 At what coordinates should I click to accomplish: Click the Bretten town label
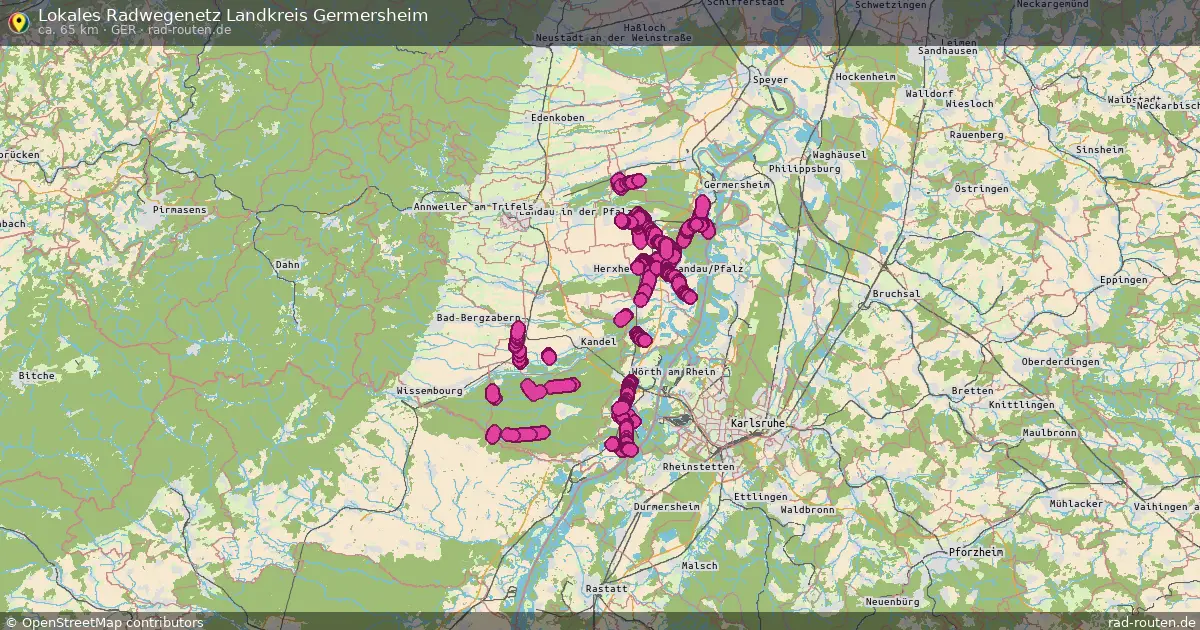coord(972,390)
